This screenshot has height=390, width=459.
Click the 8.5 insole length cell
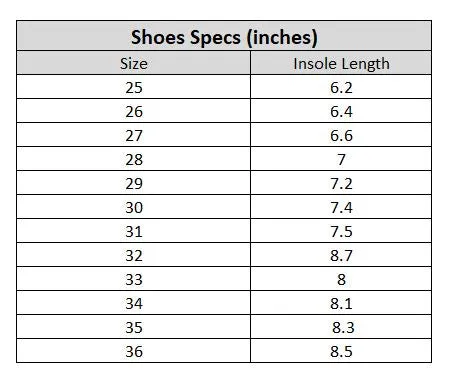pos(341,351)
